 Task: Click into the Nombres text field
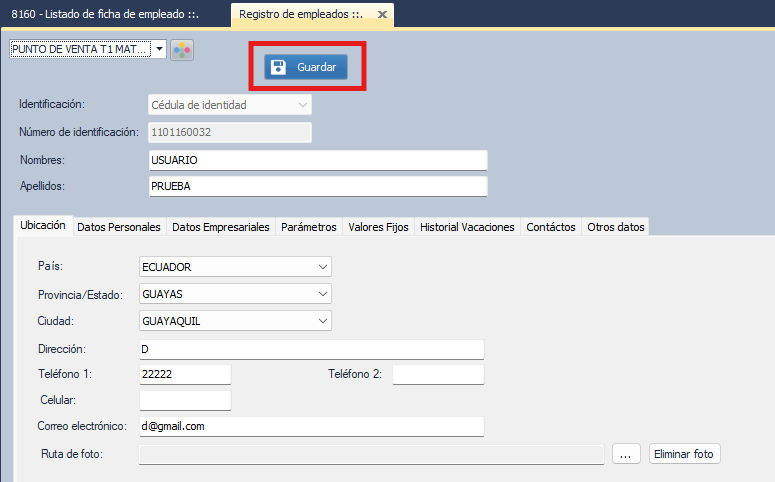pos(316,161)
